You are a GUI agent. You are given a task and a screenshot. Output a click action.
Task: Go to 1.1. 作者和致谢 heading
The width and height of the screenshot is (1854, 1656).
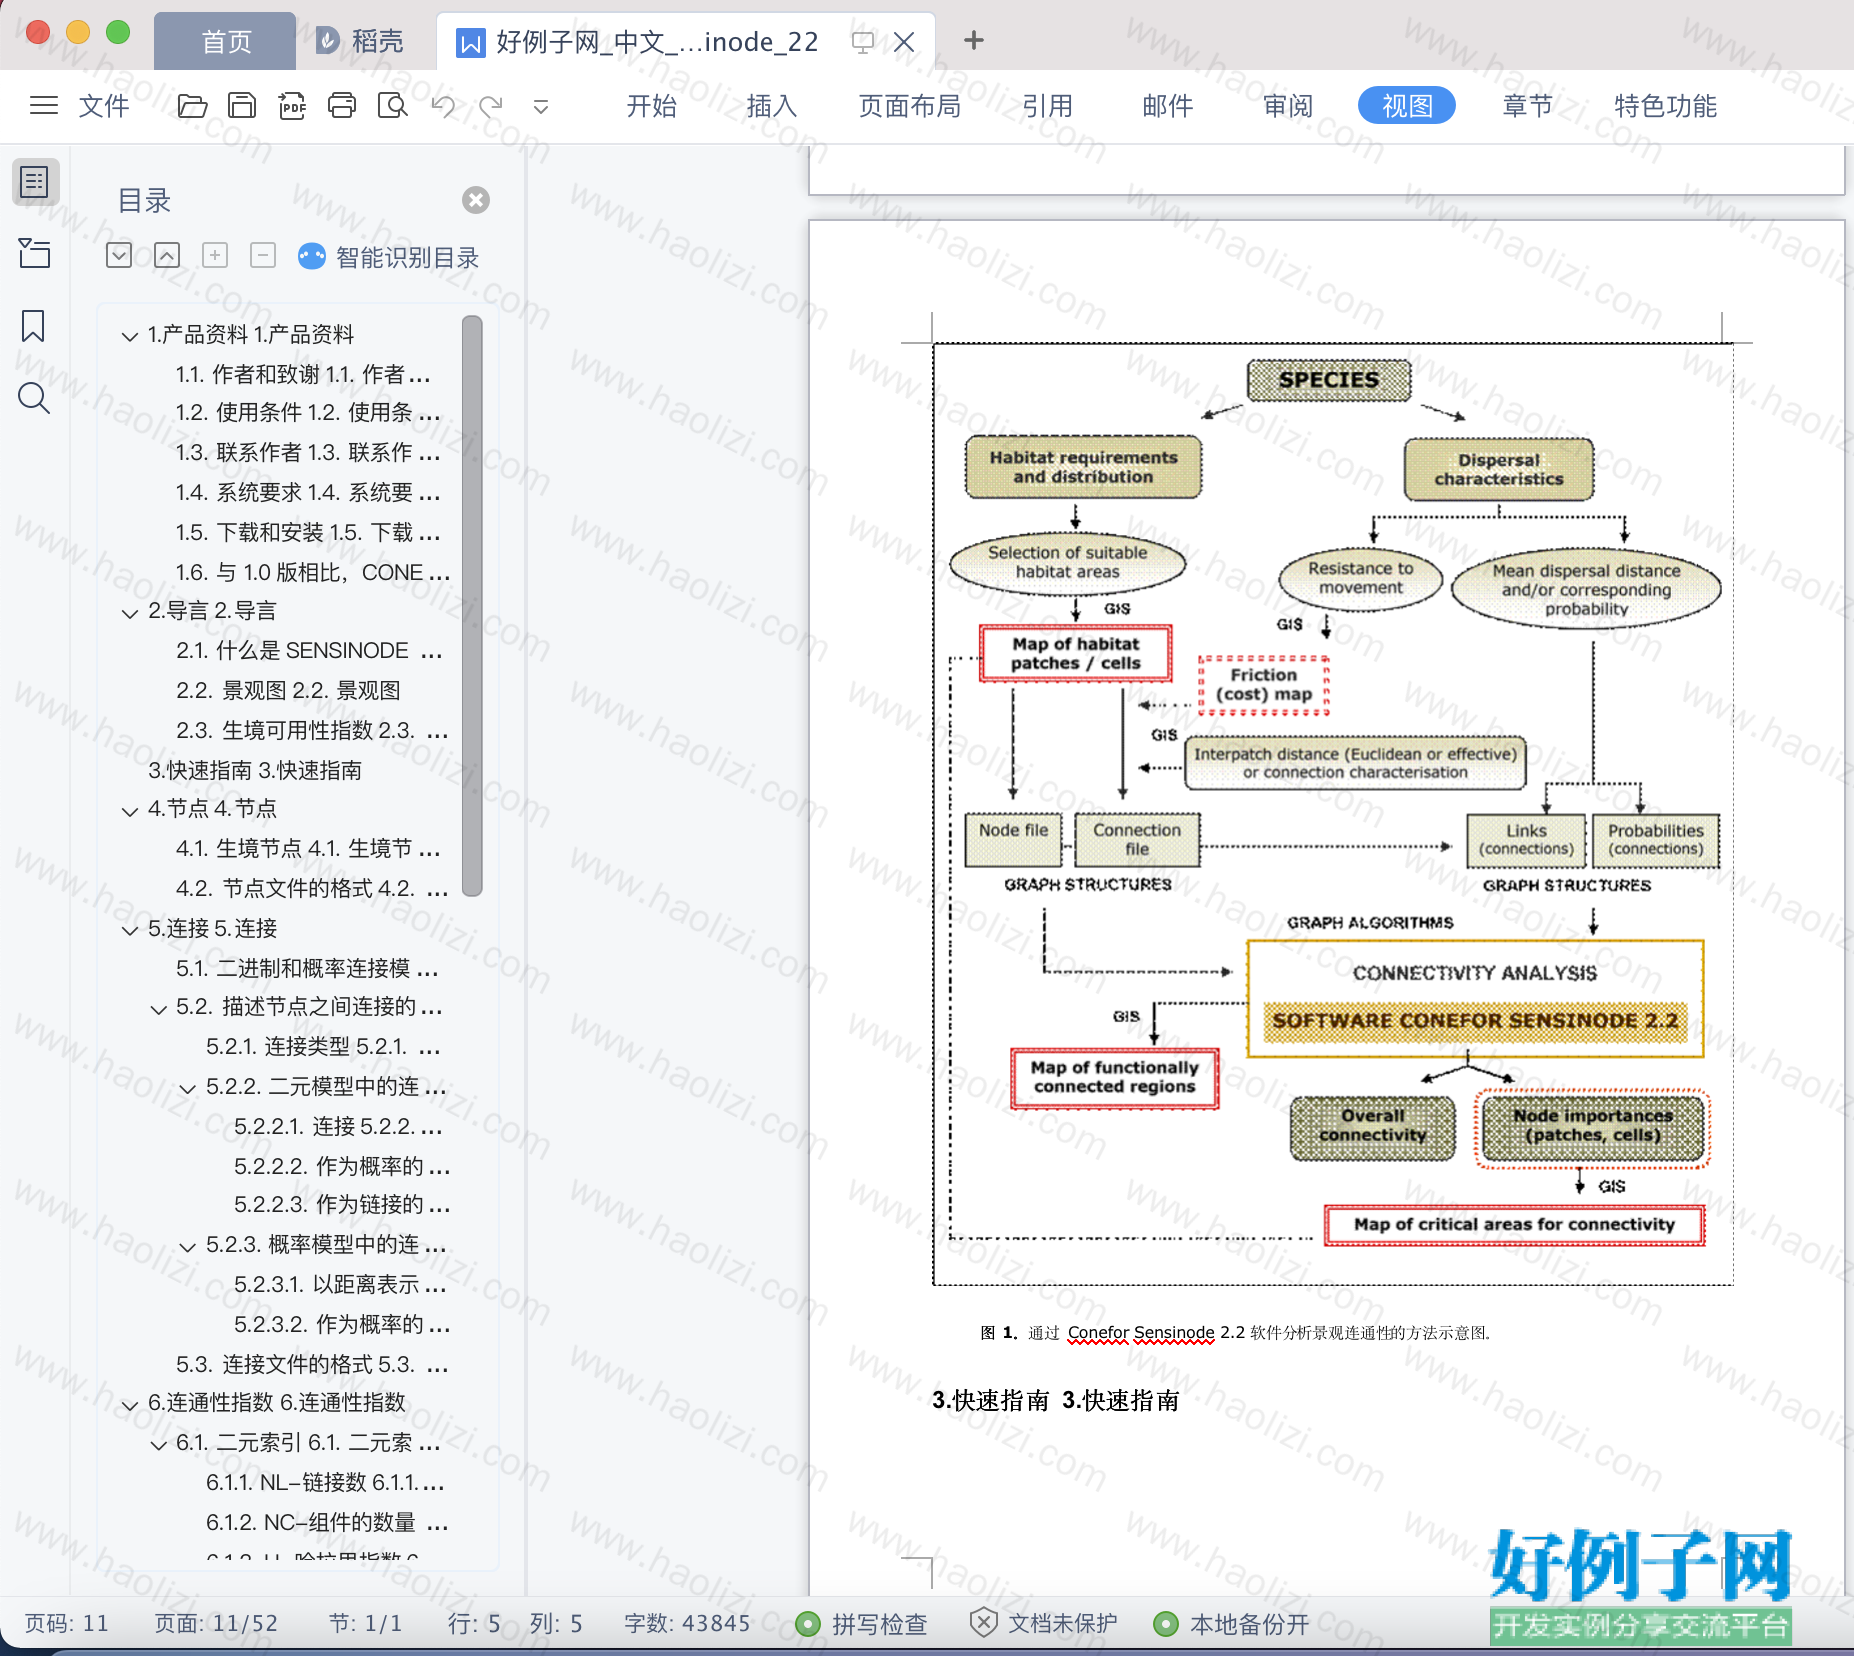303,374
